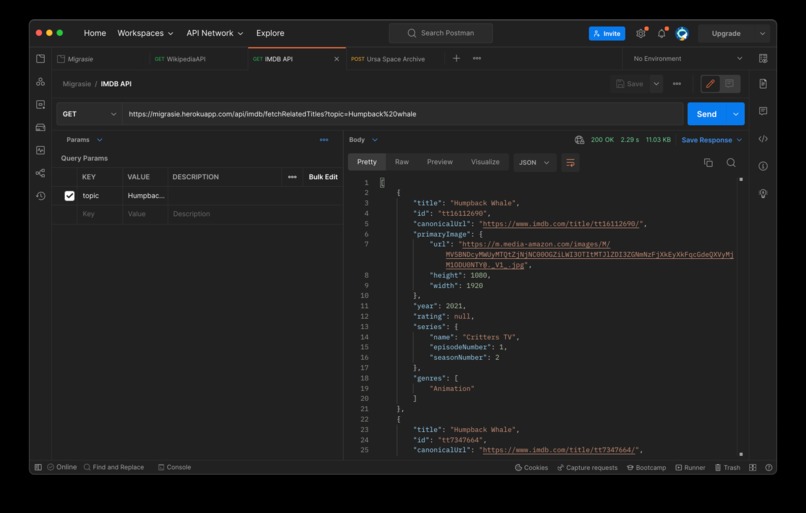Click the Invite button
Viewport: 806px width, 513px height.
point(607,33)
